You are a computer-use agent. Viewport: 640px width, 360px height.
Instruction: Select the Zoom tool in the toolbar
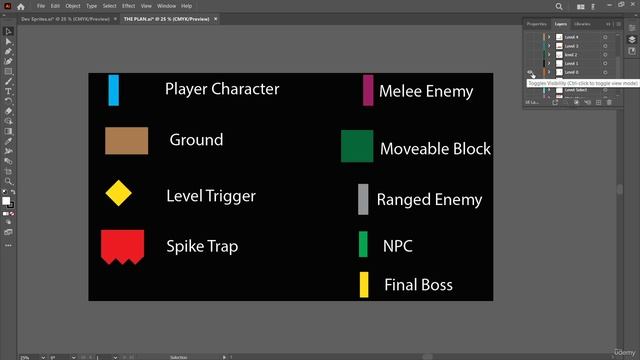click(8, 181)
